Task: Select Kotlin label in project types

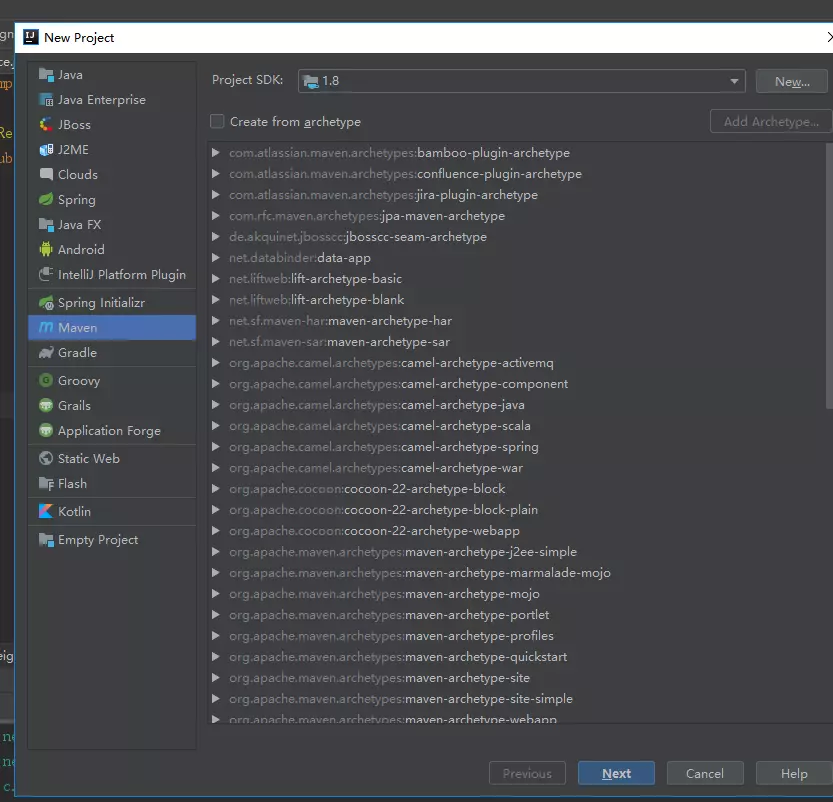Action: point(74,511)
